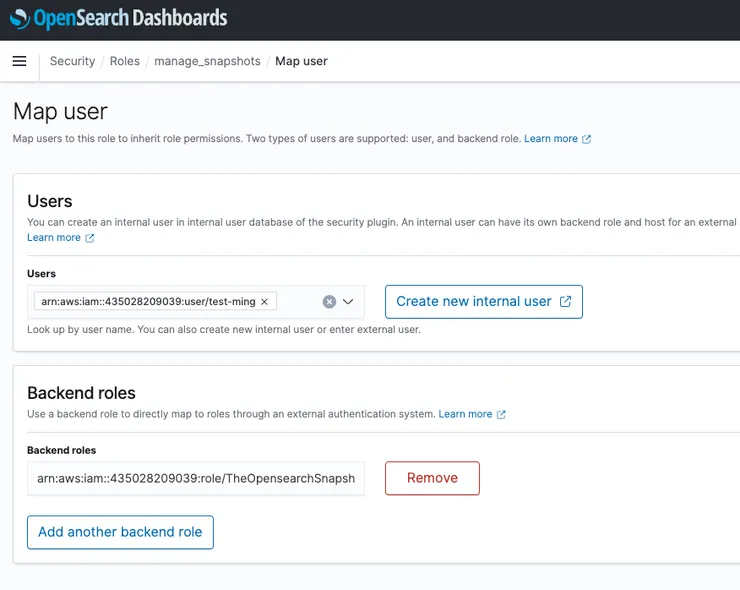Viewport: 740px width, 590px height.
Task: Open the hamburger navigation menu
Action: (x=19, y=61)
